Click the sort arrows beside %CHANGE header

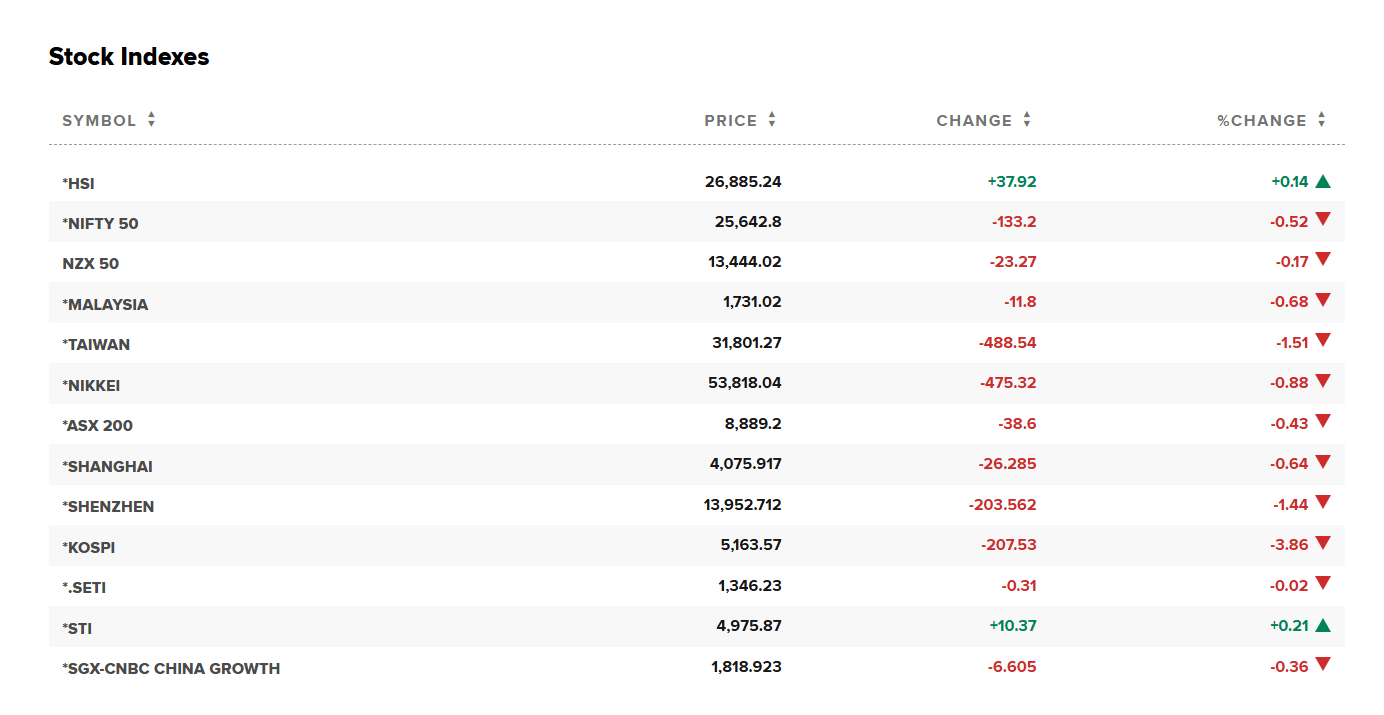tap(1321, 120)
